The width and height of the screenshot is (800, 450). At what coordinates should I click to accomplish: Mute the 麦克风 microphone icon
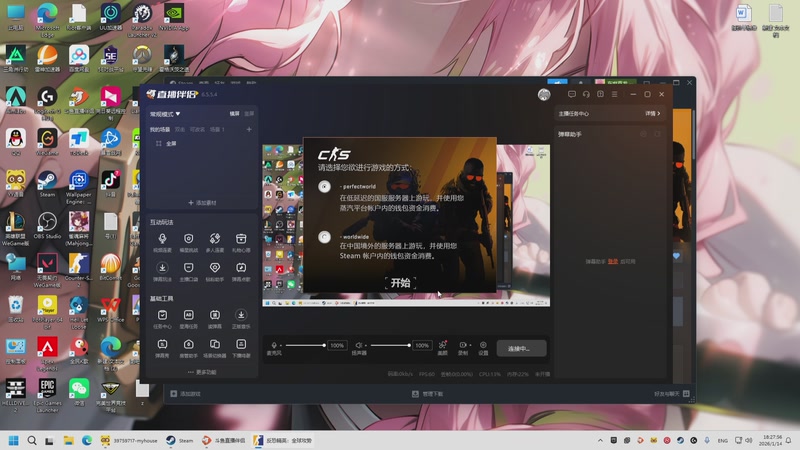(274, 345)
